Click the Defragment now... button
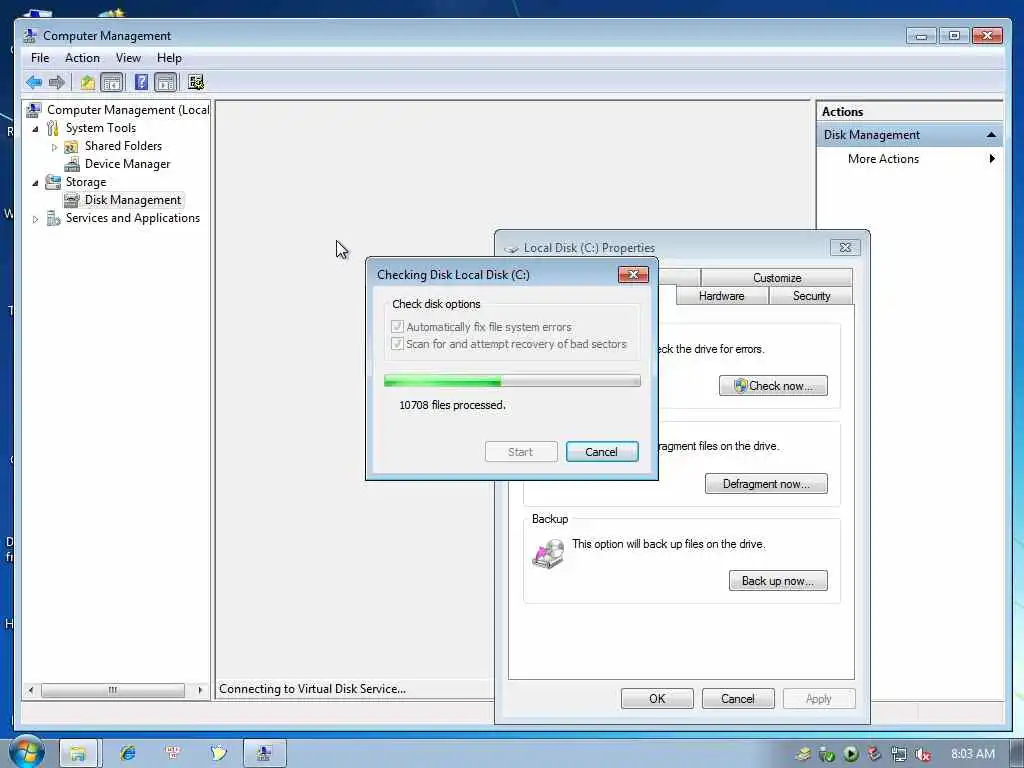Screen dimensions: 1024x768 tap(766, 484)
